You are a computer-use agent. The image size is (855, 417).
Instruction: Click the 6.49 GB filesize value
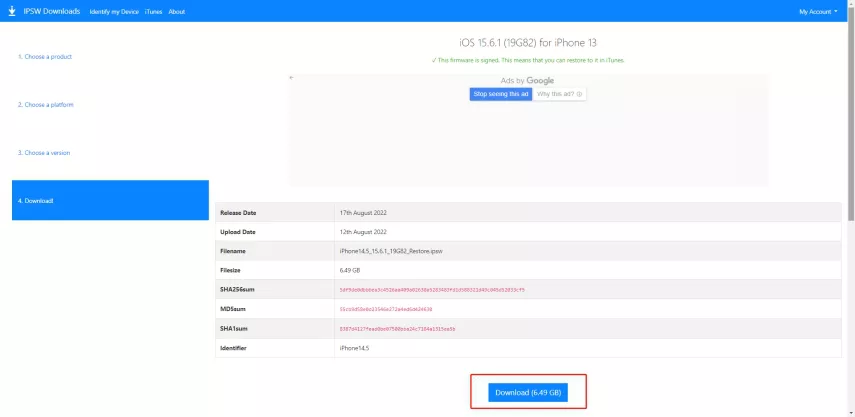350,270
